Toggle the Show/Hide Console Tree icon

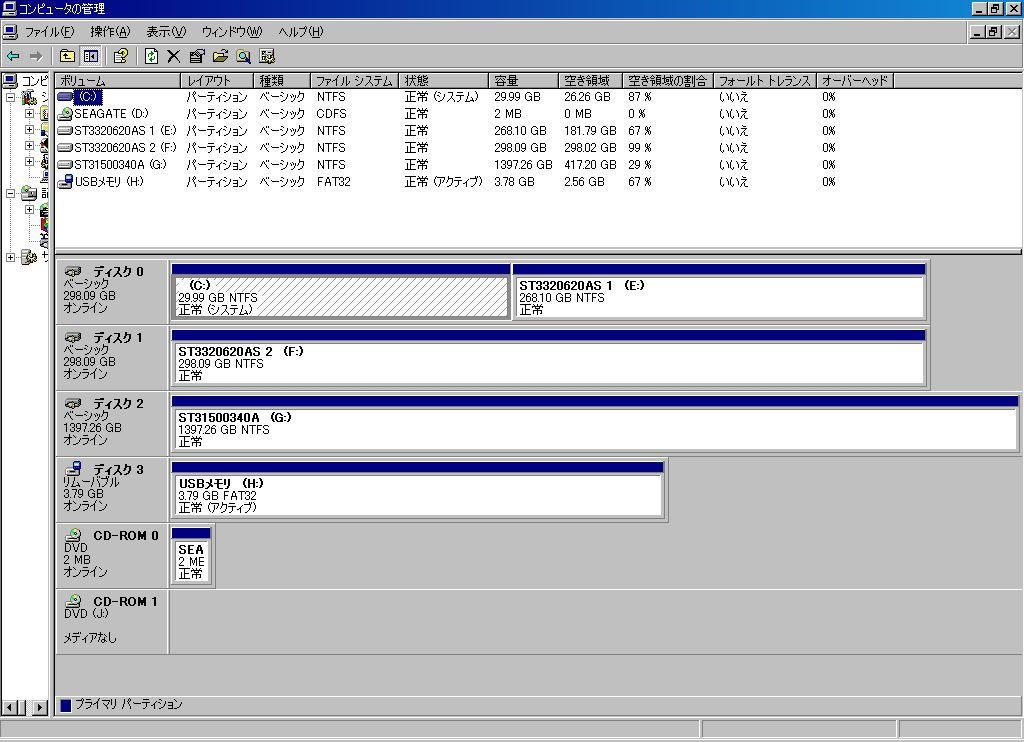point(90,56)
